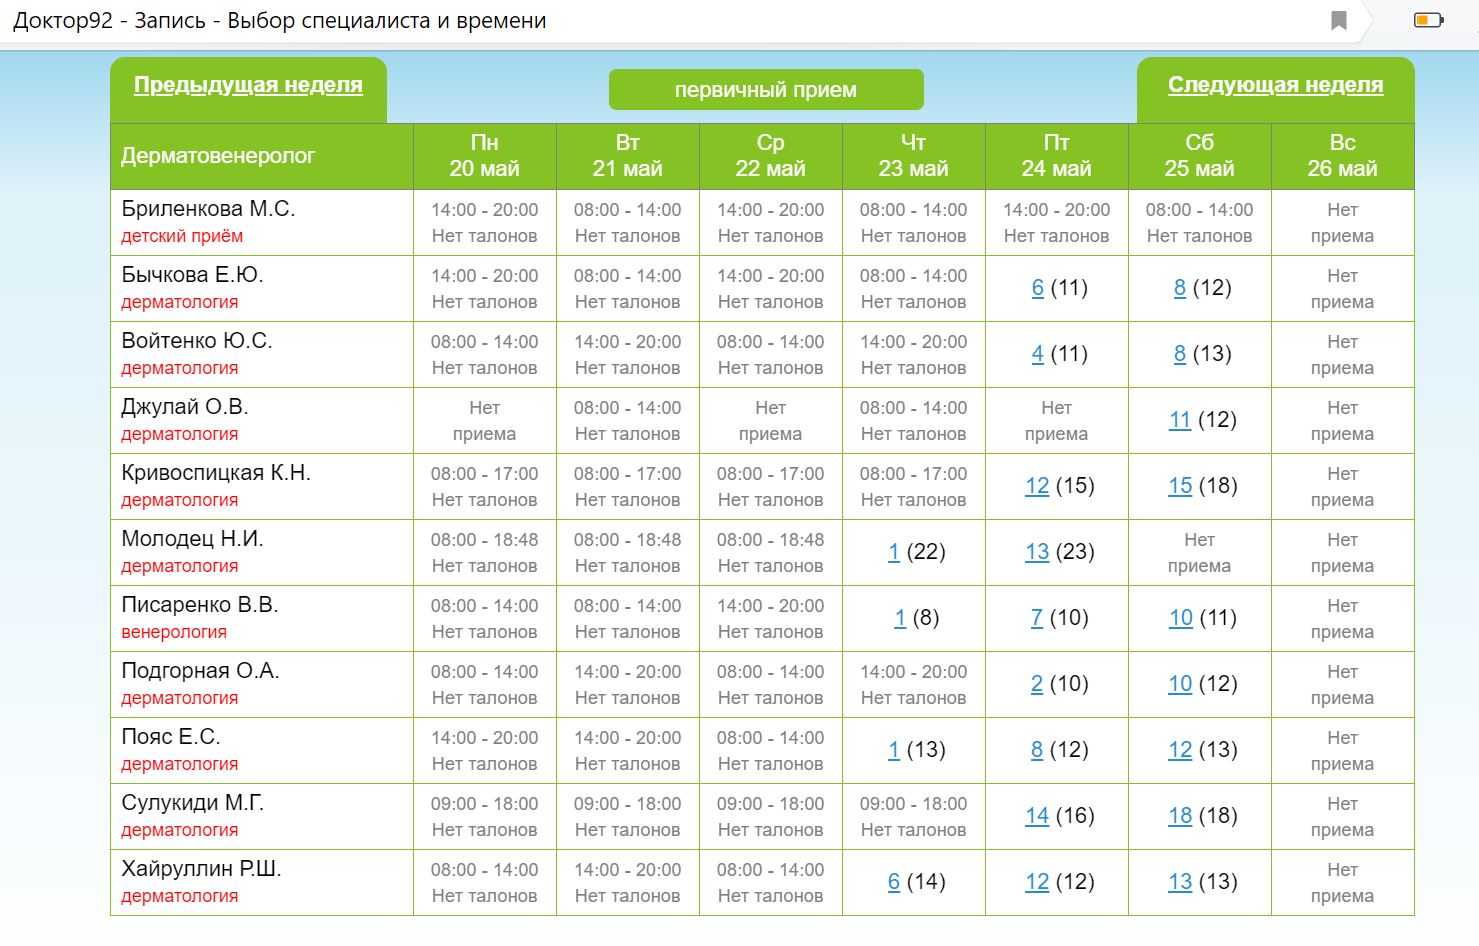Image resolution: width=1479 pixels, height=946 pixels.
Task: Open Хайруллин Р.Ш. Thursday slots link 6
Action: click(894, 882)
